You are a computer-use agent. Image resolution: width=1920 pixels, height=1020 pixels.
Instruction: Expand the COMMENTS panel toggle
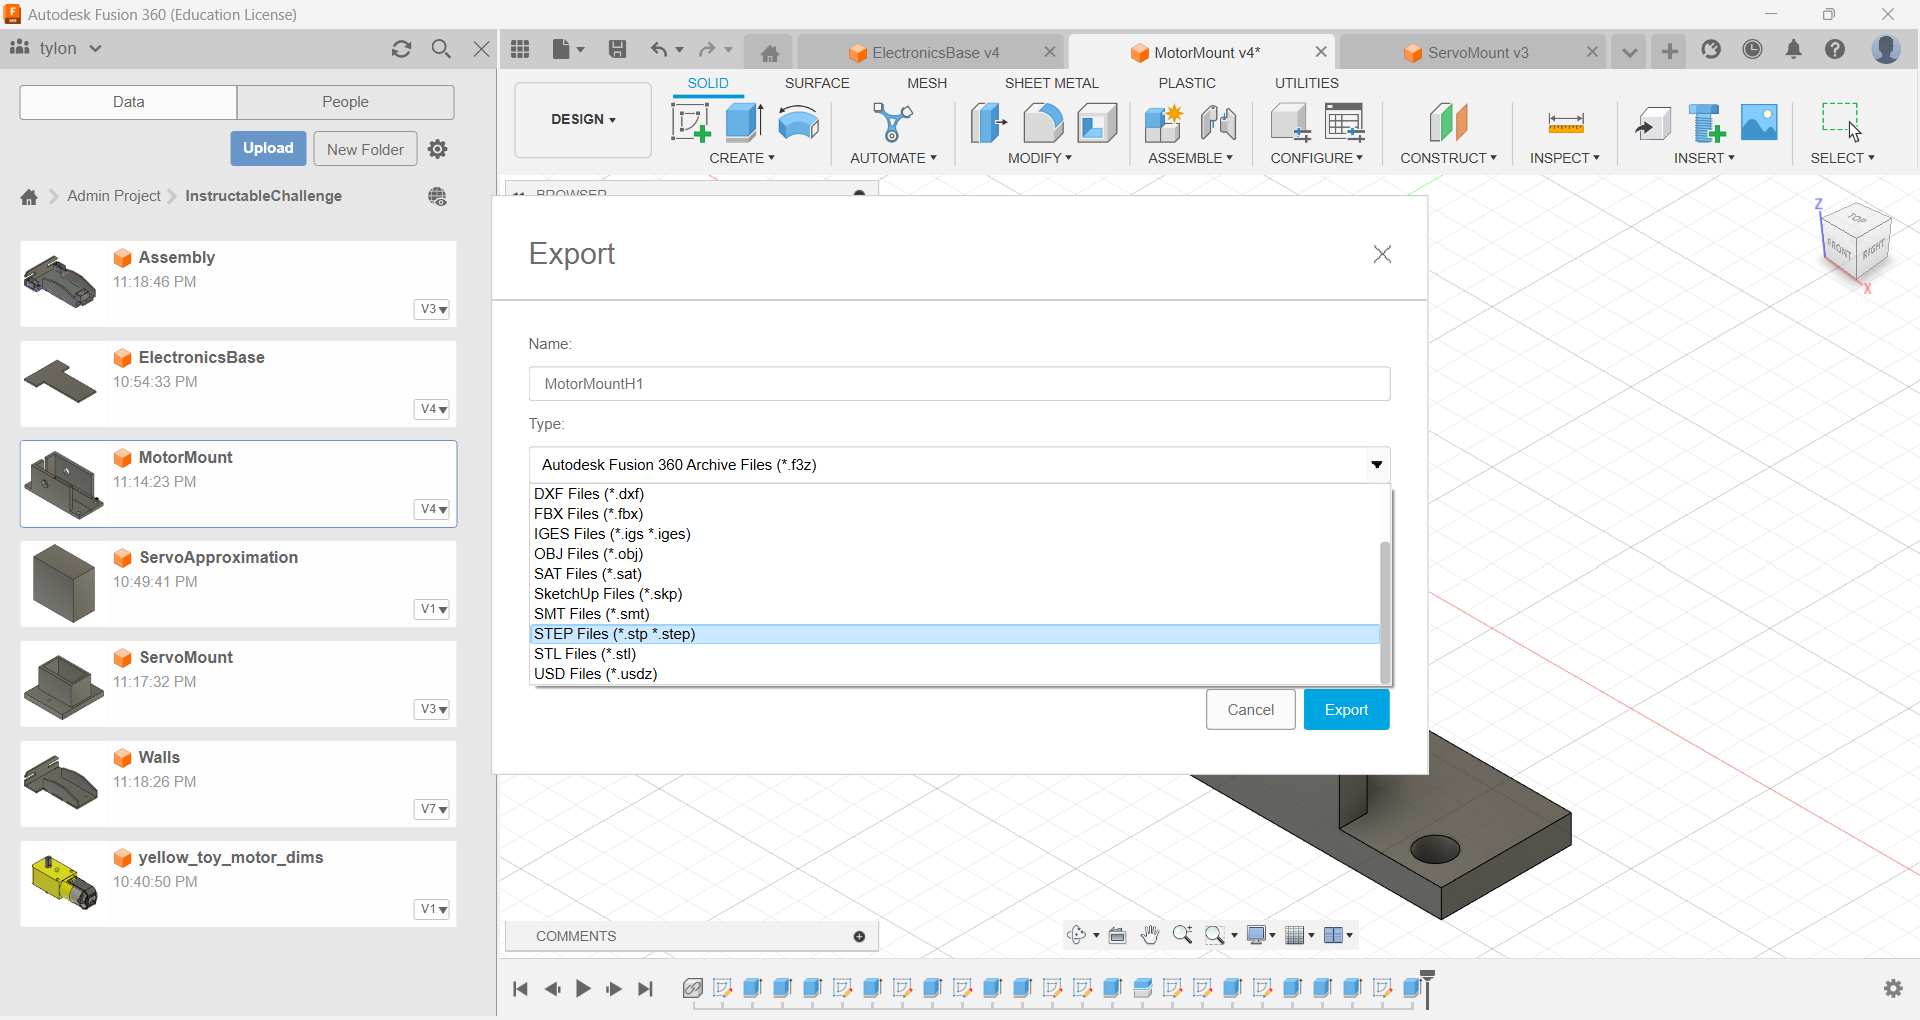pyautogui.click(x=859, y=936)
